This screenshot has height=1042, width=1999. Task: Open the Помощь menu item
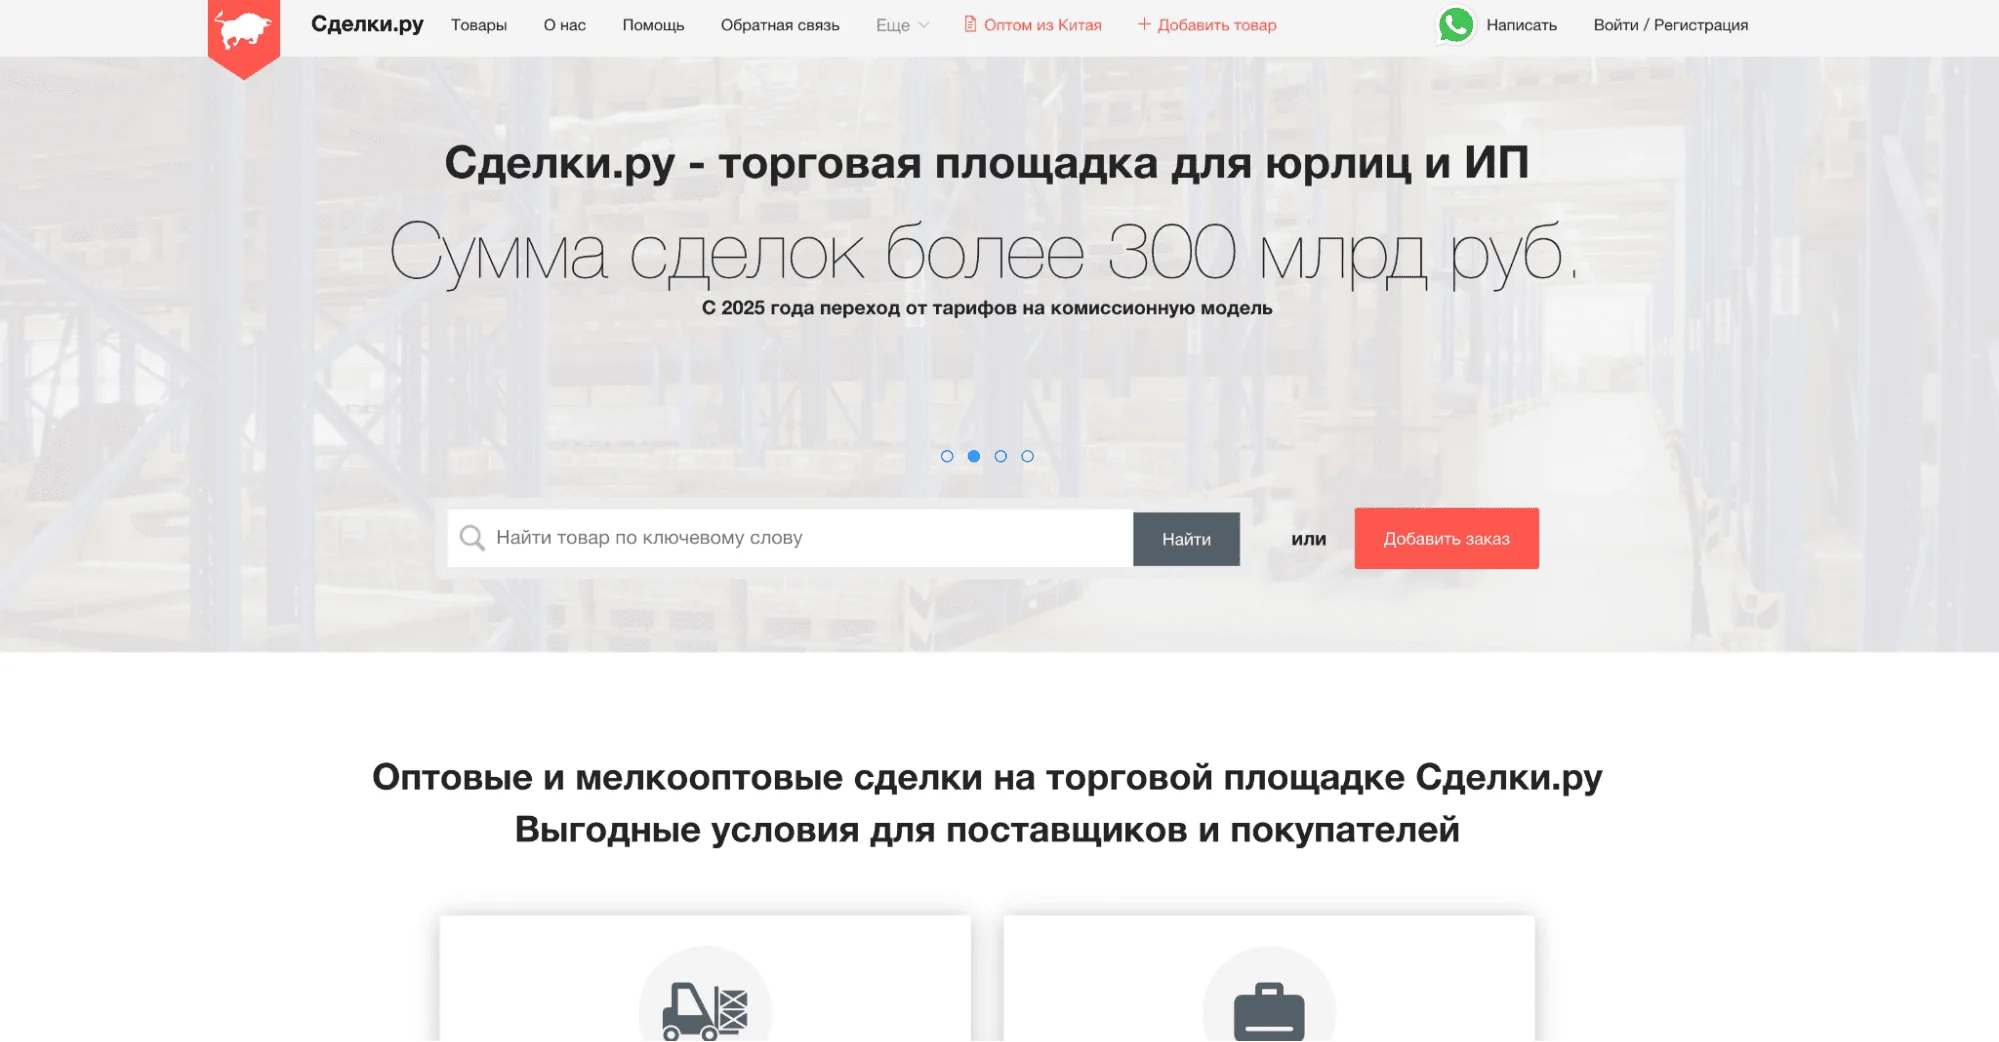[654, 25]
